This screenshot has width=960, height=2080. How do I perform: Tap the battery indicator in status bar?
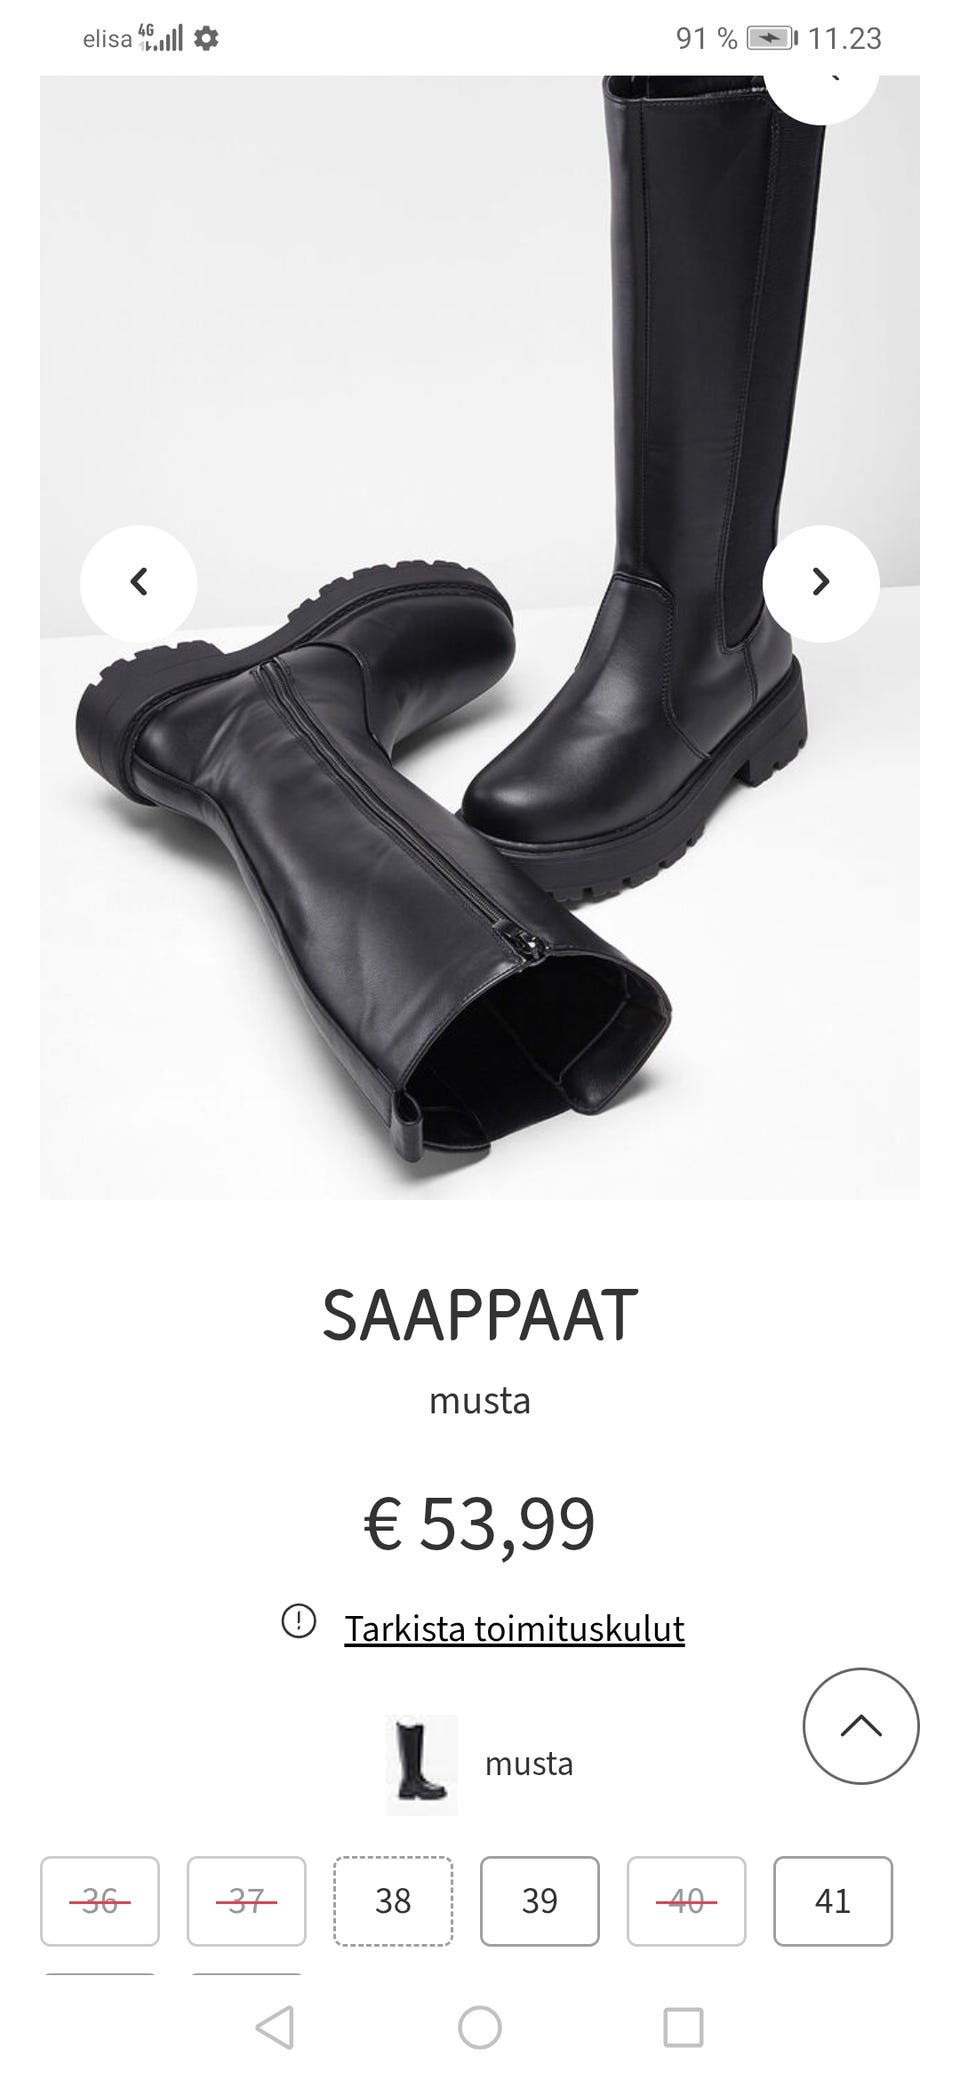(x=773, y=39)
